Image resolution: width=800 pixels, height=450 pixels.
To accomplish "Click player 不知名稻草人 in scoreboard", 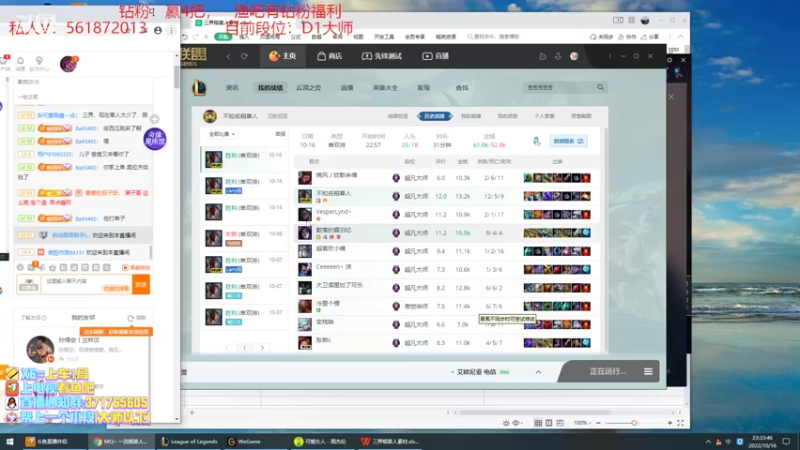I will coord(334,193).
